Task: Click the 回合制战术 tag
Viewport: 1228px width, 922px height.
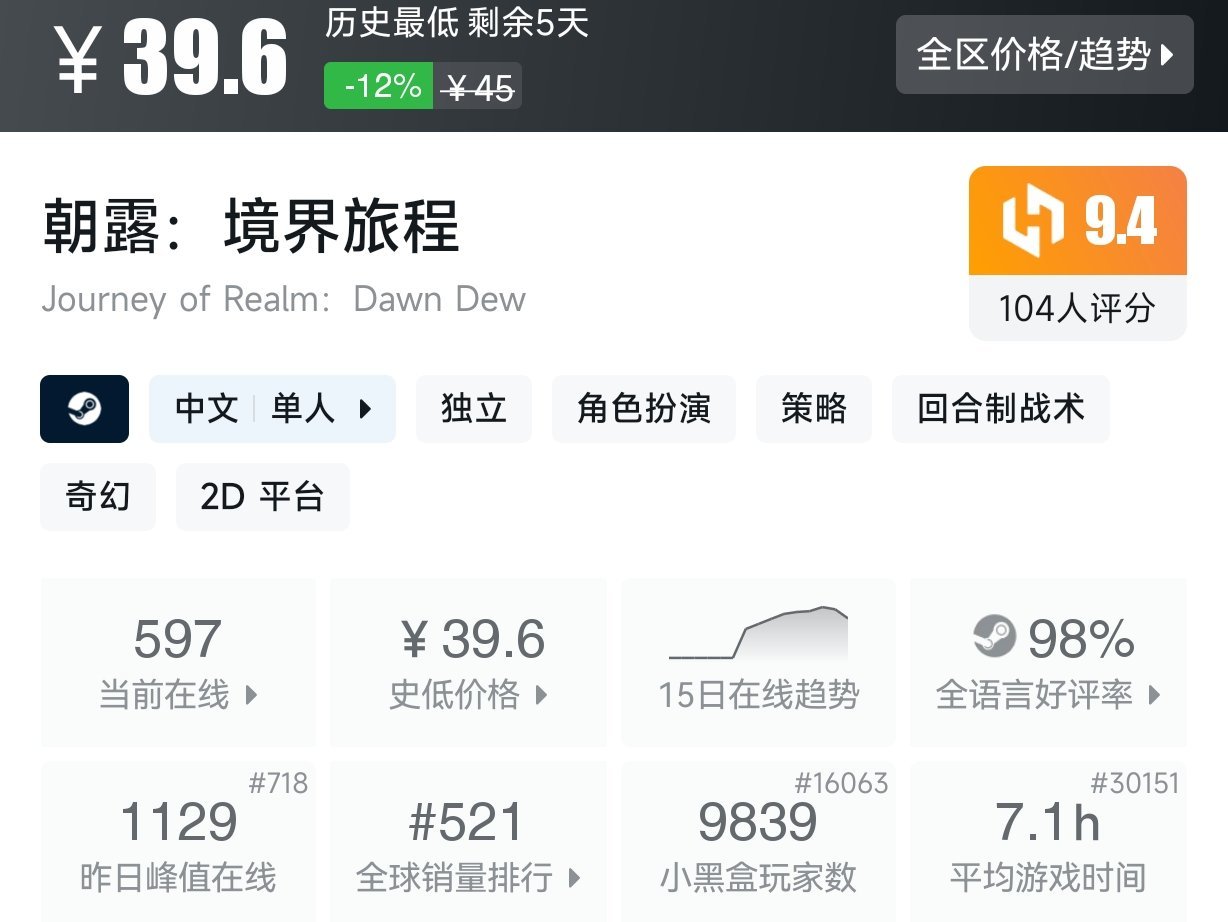Action: [x=1000, y=409]
